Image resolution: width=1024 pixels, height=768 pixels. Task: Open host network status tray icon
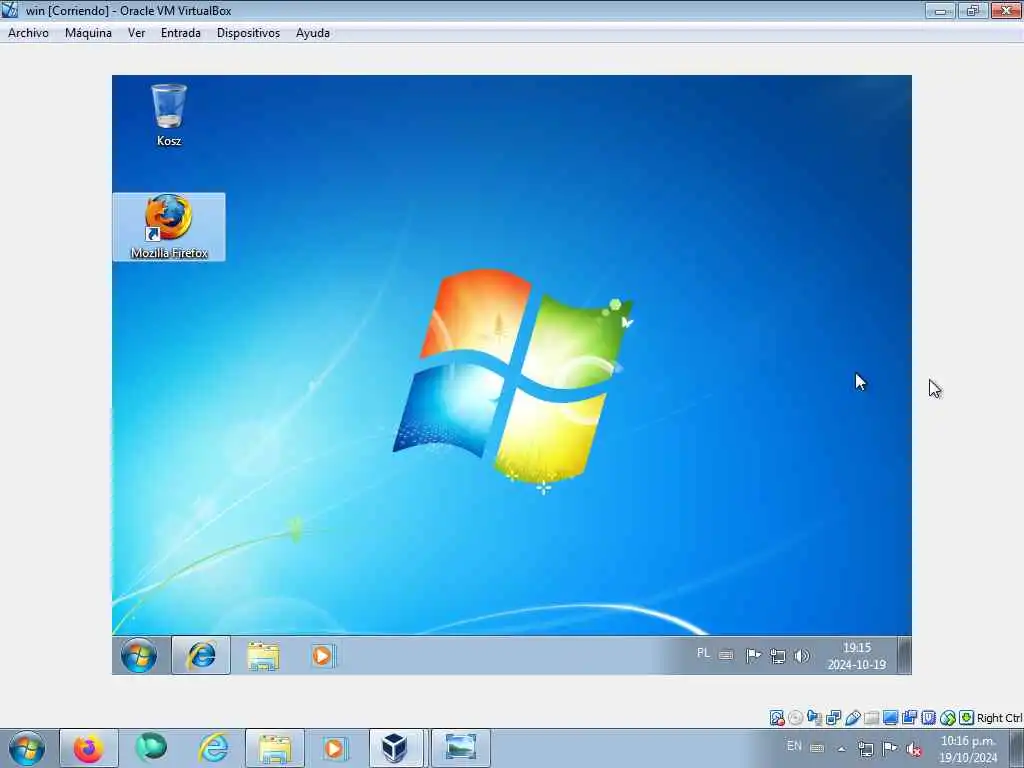click(865, 749)
